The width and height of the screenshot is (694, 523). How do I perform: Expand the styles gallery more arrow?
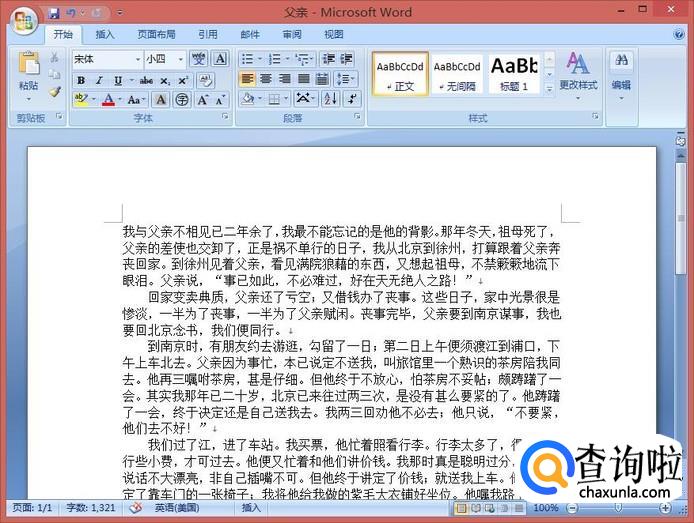tap(549, 89)
